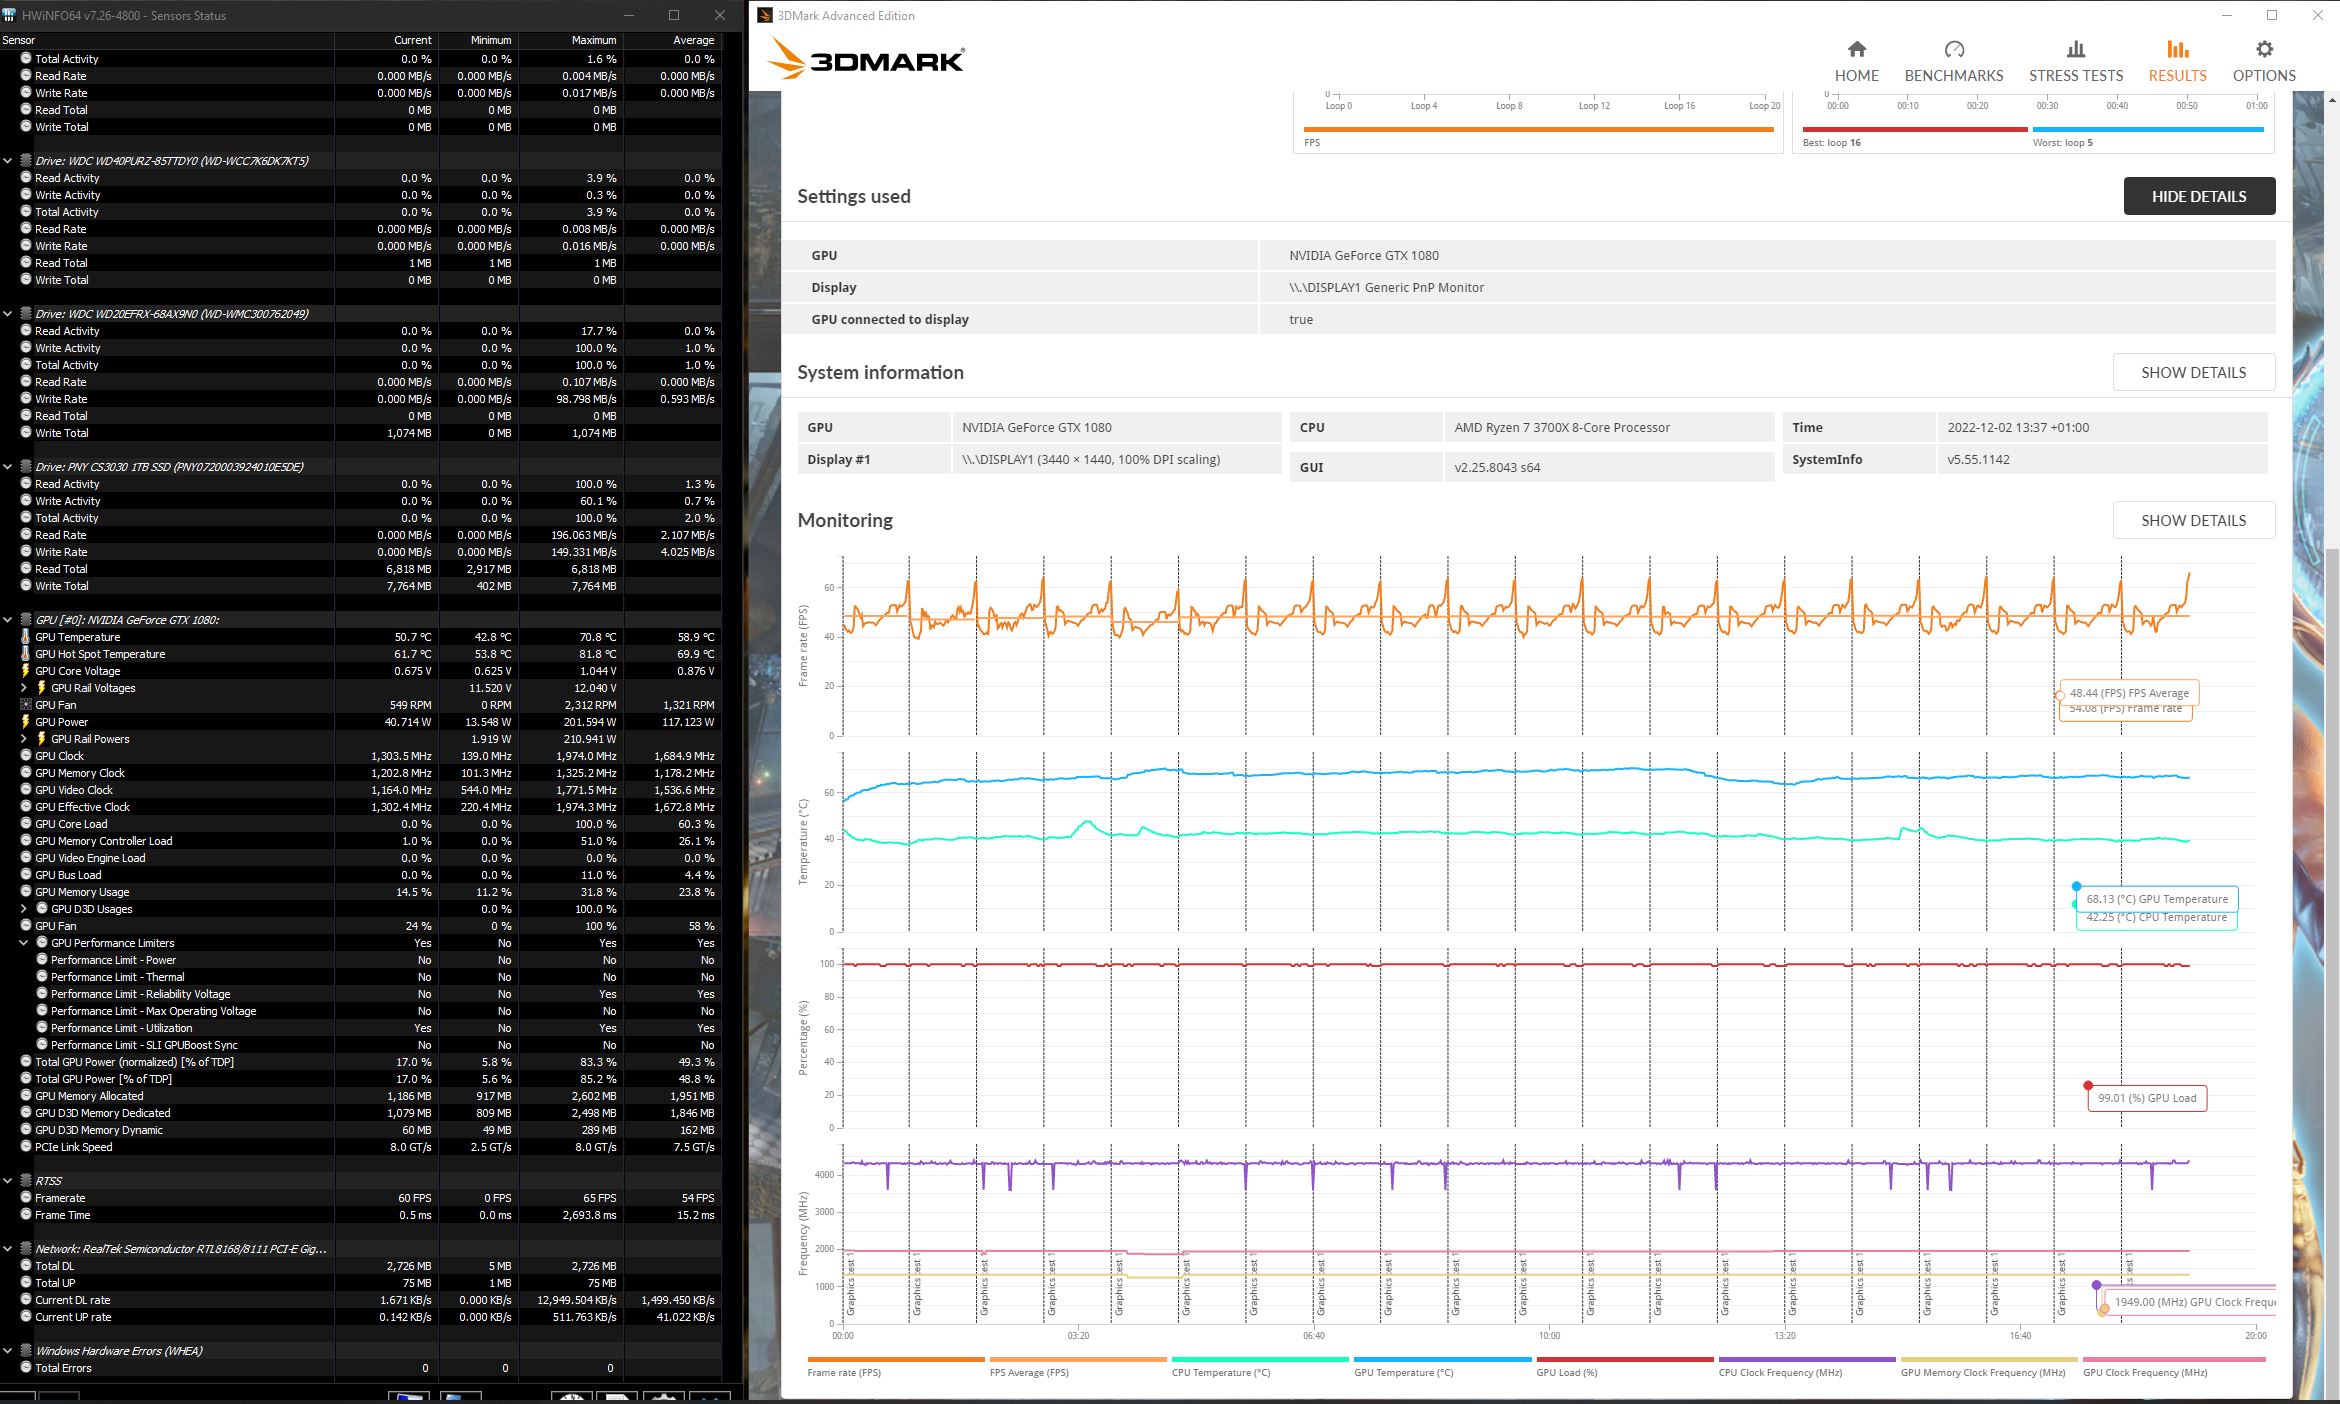
Task: Collapse the RTSS sensor section
Action: click(8, 1181)
